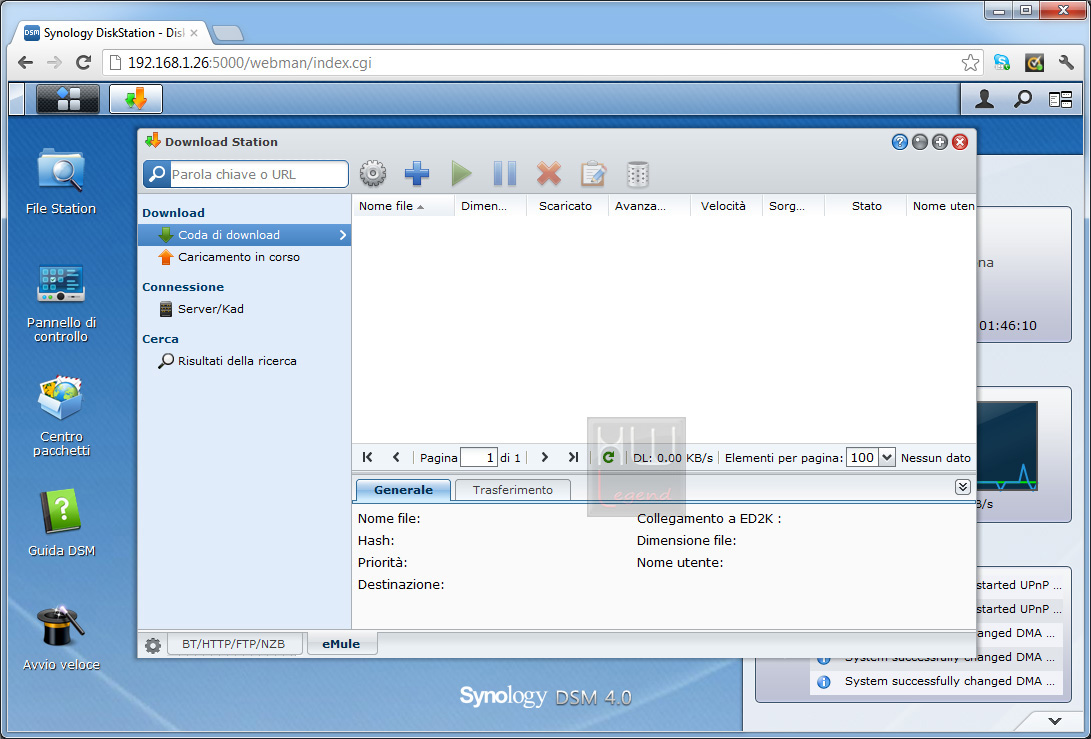The image size is (1091, 739).
Task: Sort by Scaricato column header
Action: (566, 206)
